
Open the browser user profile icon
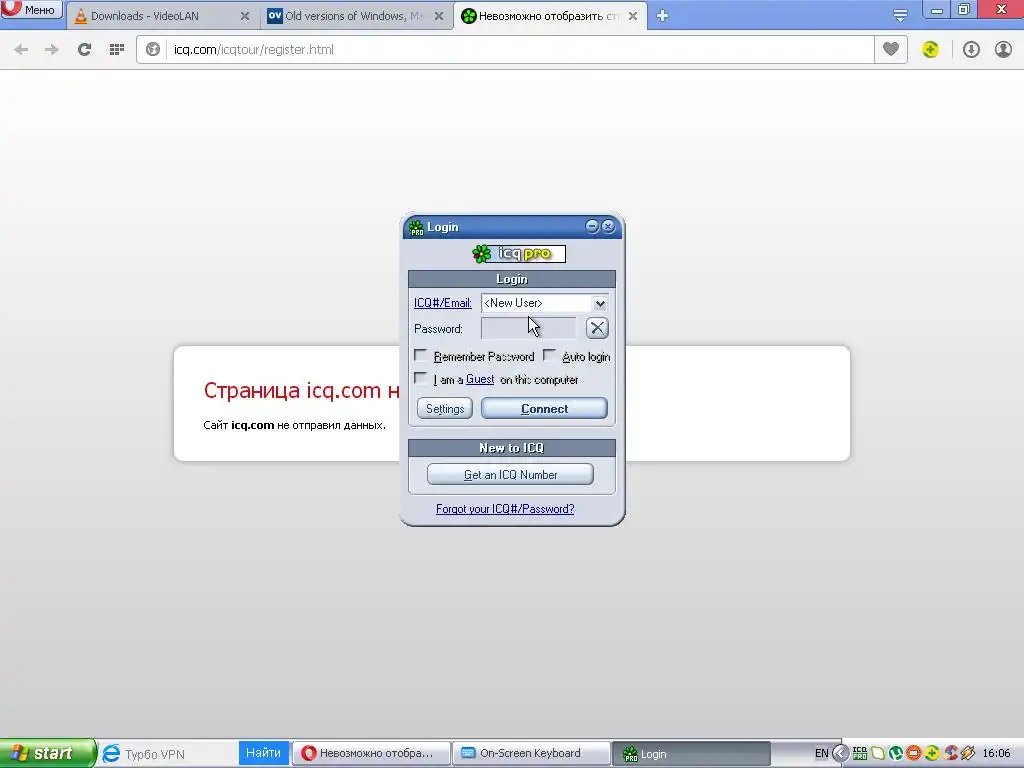1003,49
